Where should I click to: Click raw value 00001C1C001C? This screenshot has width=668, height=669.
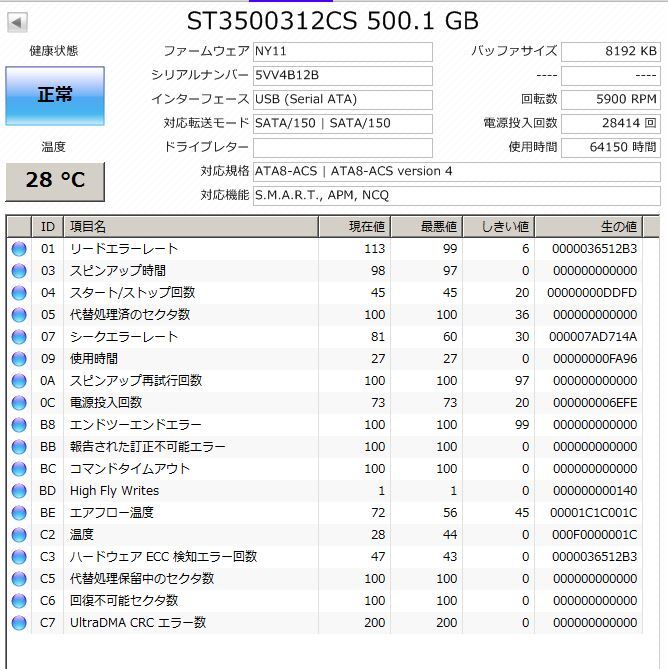click(594, 513)
